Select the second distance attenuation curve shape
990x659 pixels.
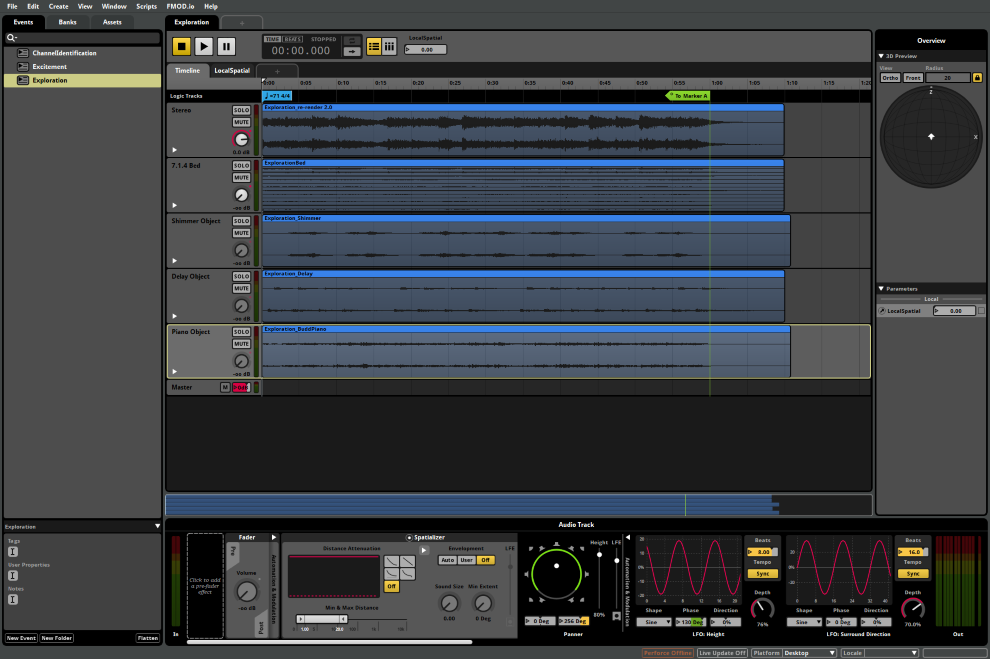pyautogui.click(x=407, y=561)
